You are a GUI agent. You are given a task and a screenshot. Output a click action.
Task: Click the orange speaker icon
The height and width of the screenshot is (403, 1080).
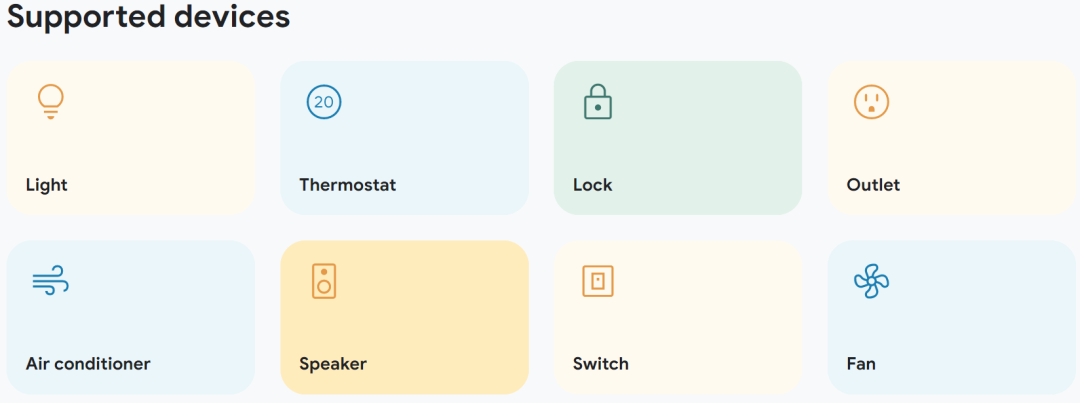[x=324, y=281]
